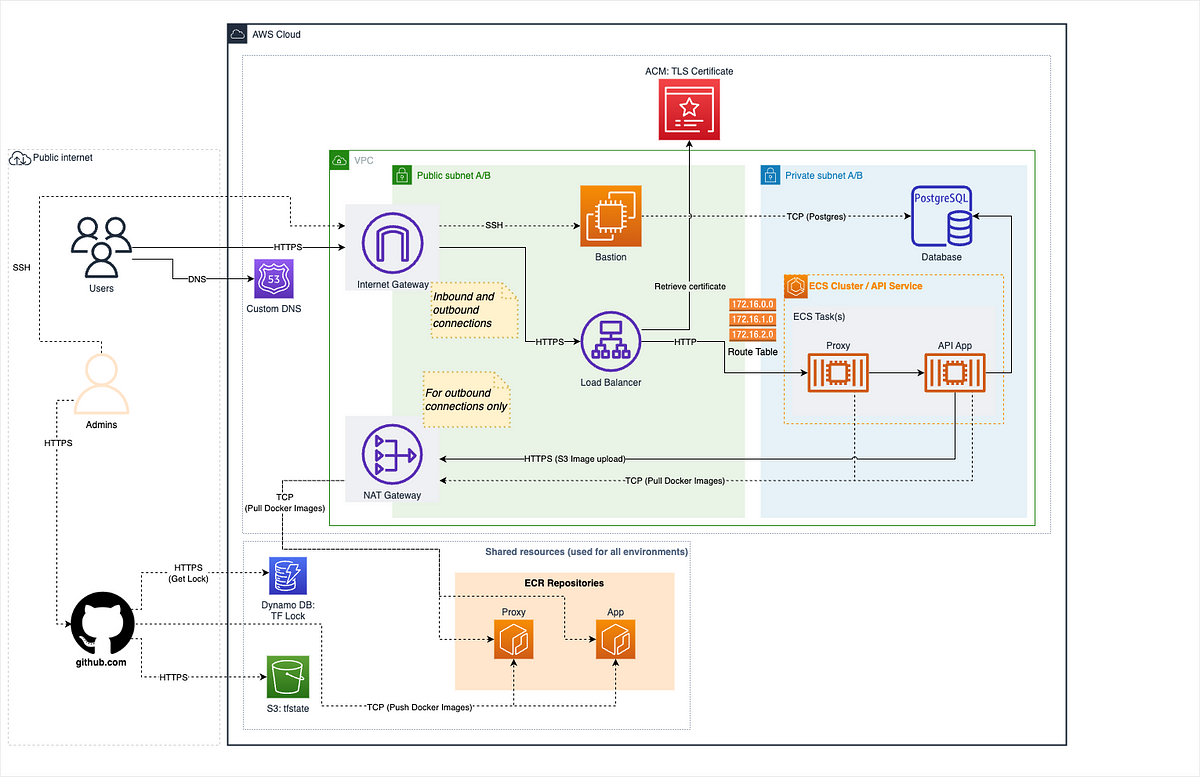Click the 'github.com' label
This screenshot has height=777, width=1200.
pos(101,662)
